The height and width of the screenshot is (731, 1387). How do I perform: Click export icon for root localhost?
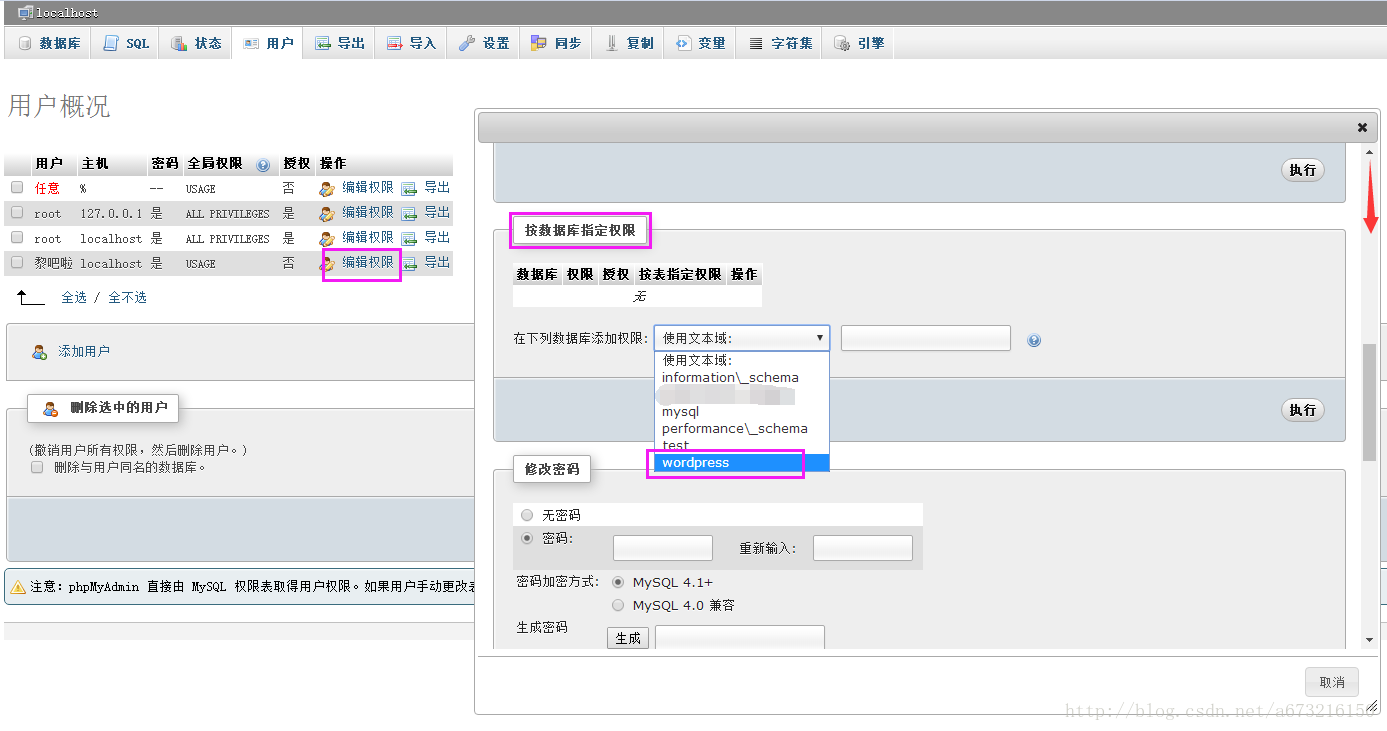click(x=409, y=238)
